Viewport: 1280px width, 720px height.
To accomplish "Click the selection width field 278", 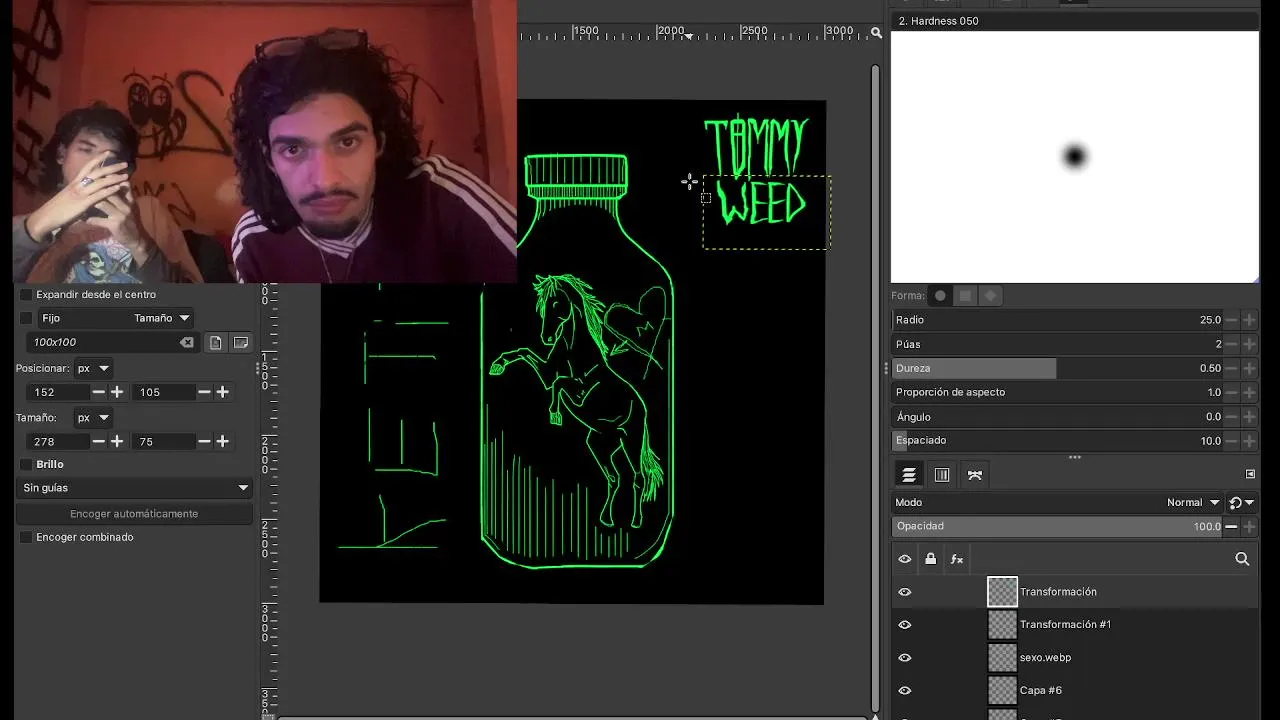I will [59, 441].
